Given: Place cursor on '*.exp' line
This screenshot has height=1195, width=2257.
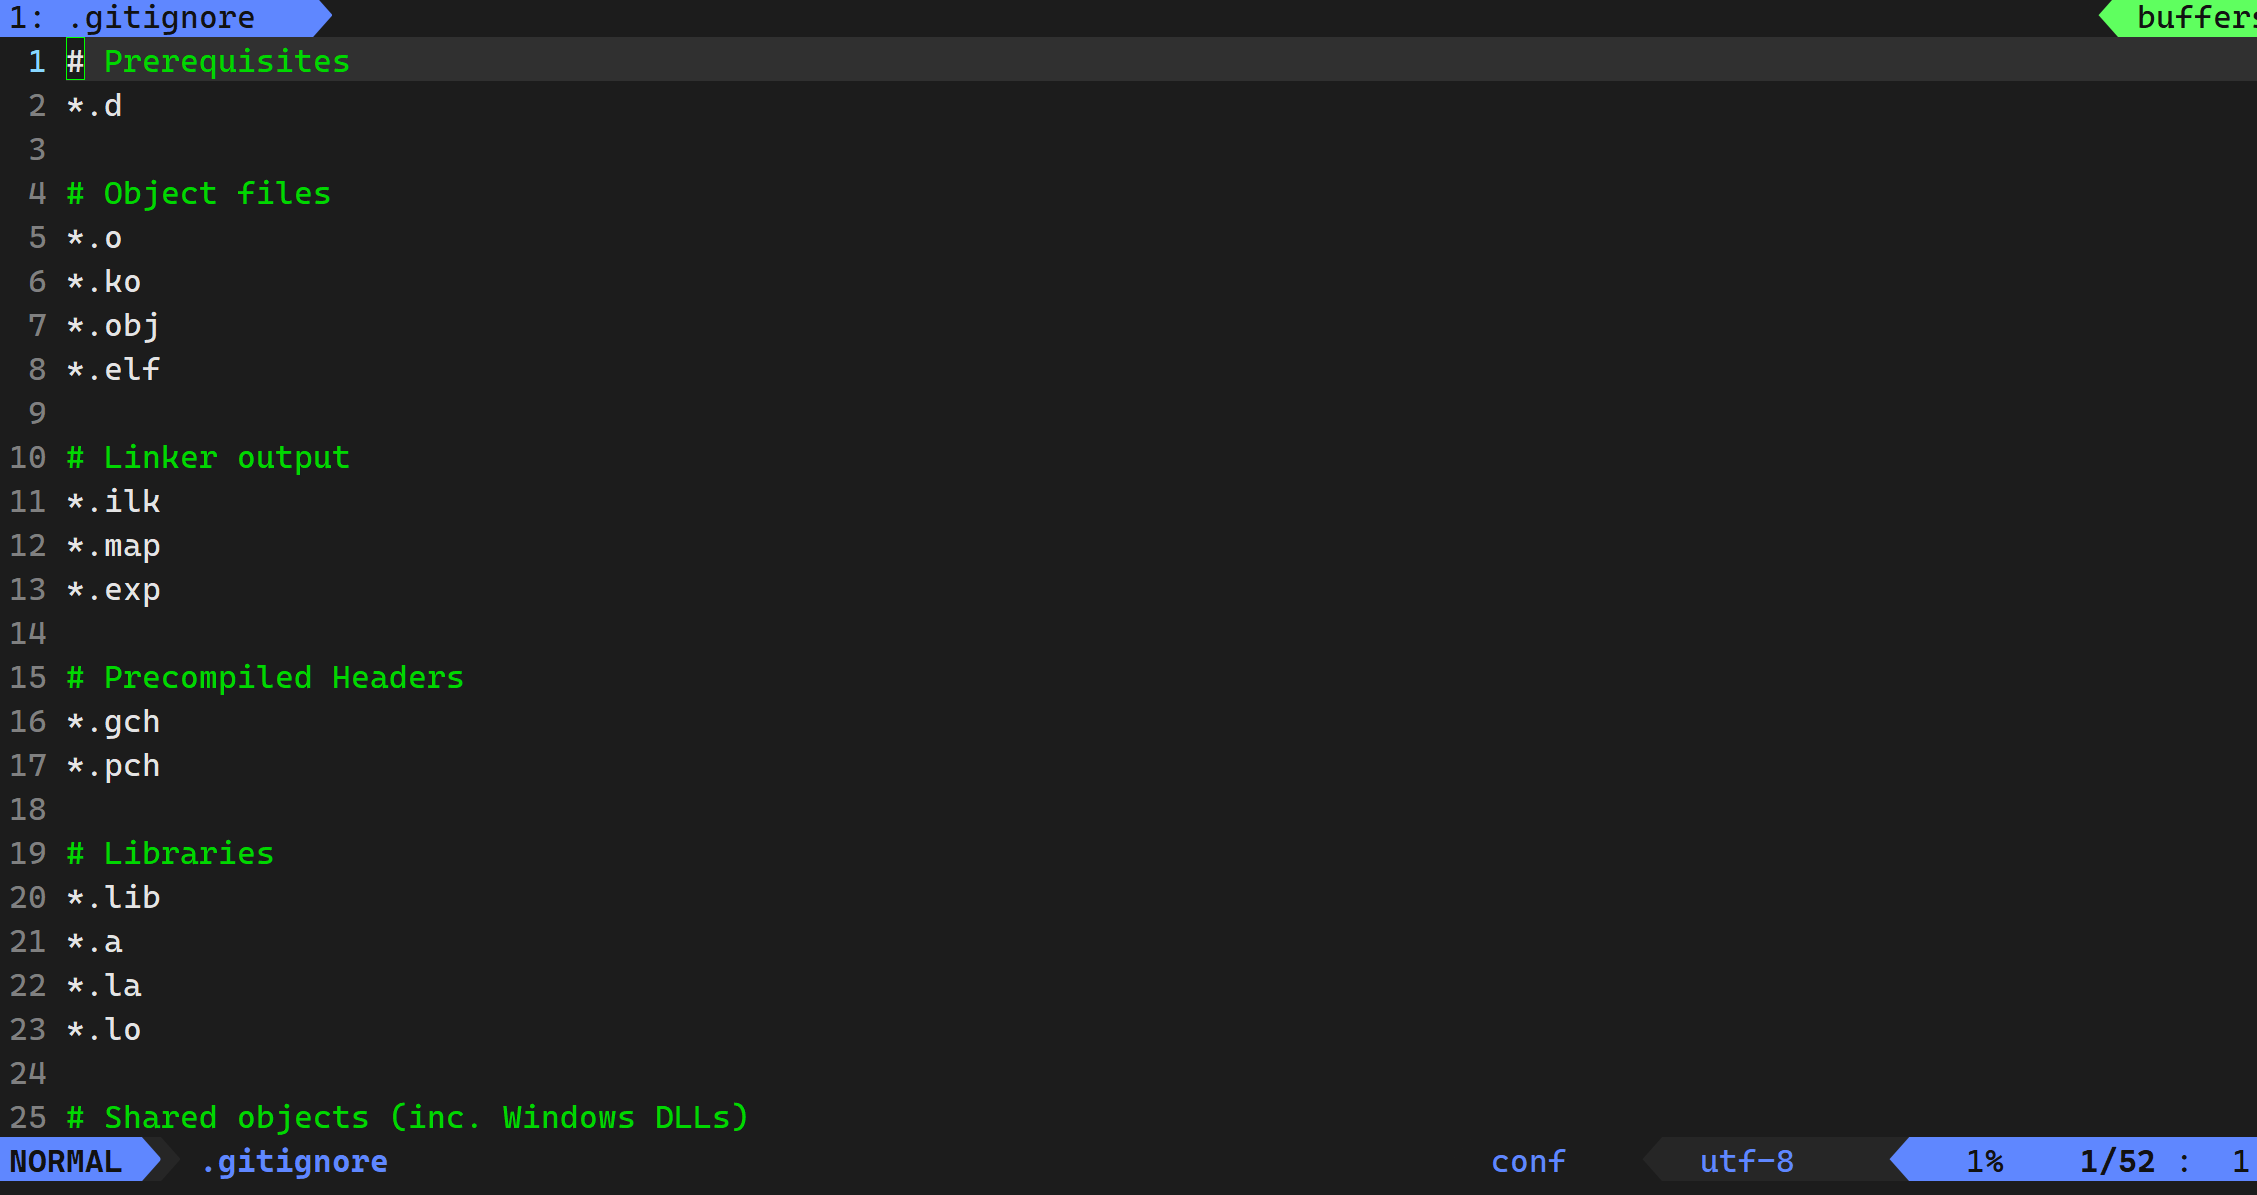Looking at the screenshot, I should tap(113, 589).
